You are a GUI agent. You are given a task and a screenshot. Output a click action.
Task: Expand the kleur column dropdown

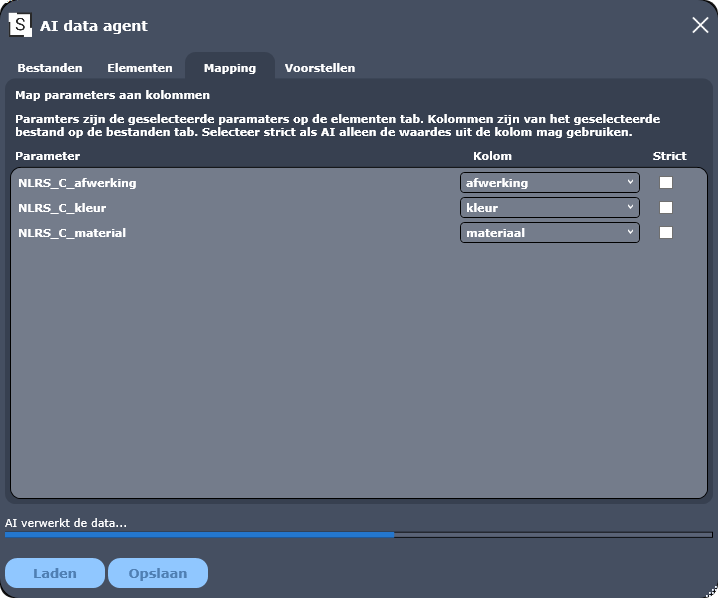click(x=549, y=208)
